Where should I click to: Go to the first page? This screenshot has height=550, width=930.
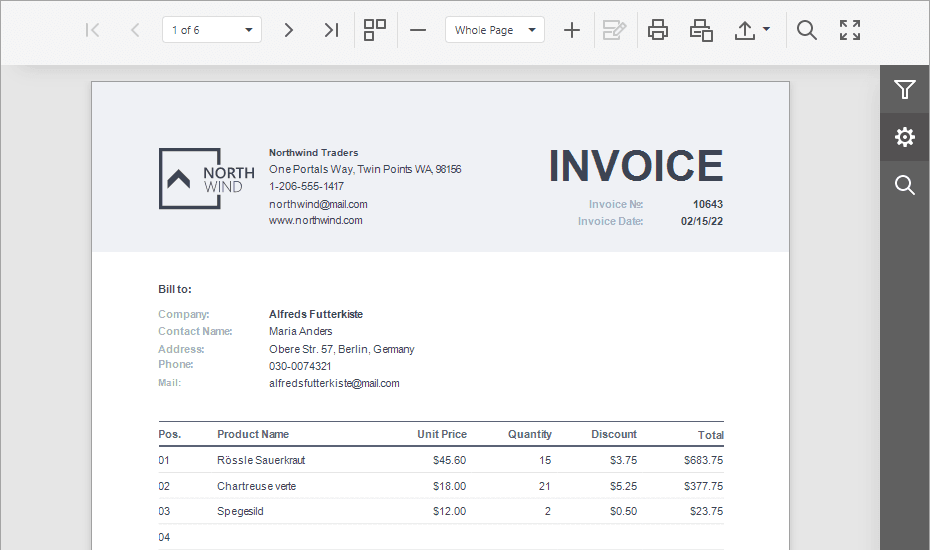[93, 30]
